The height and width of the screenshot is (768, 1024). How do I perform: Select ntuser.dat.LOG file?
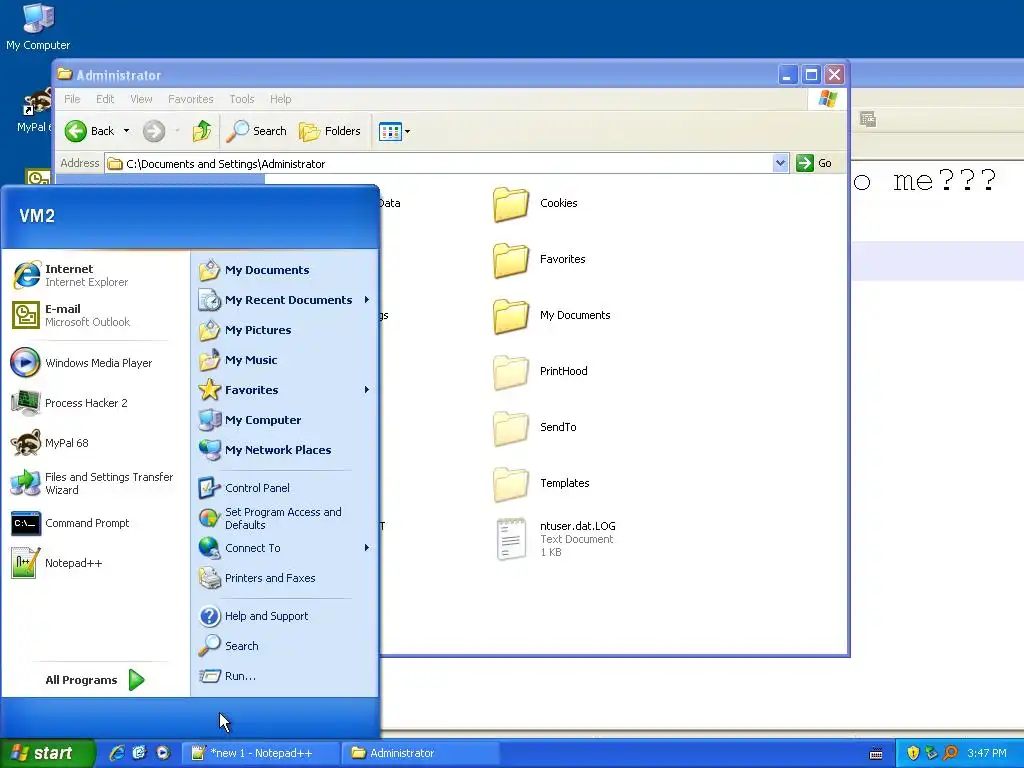(555, 539)
